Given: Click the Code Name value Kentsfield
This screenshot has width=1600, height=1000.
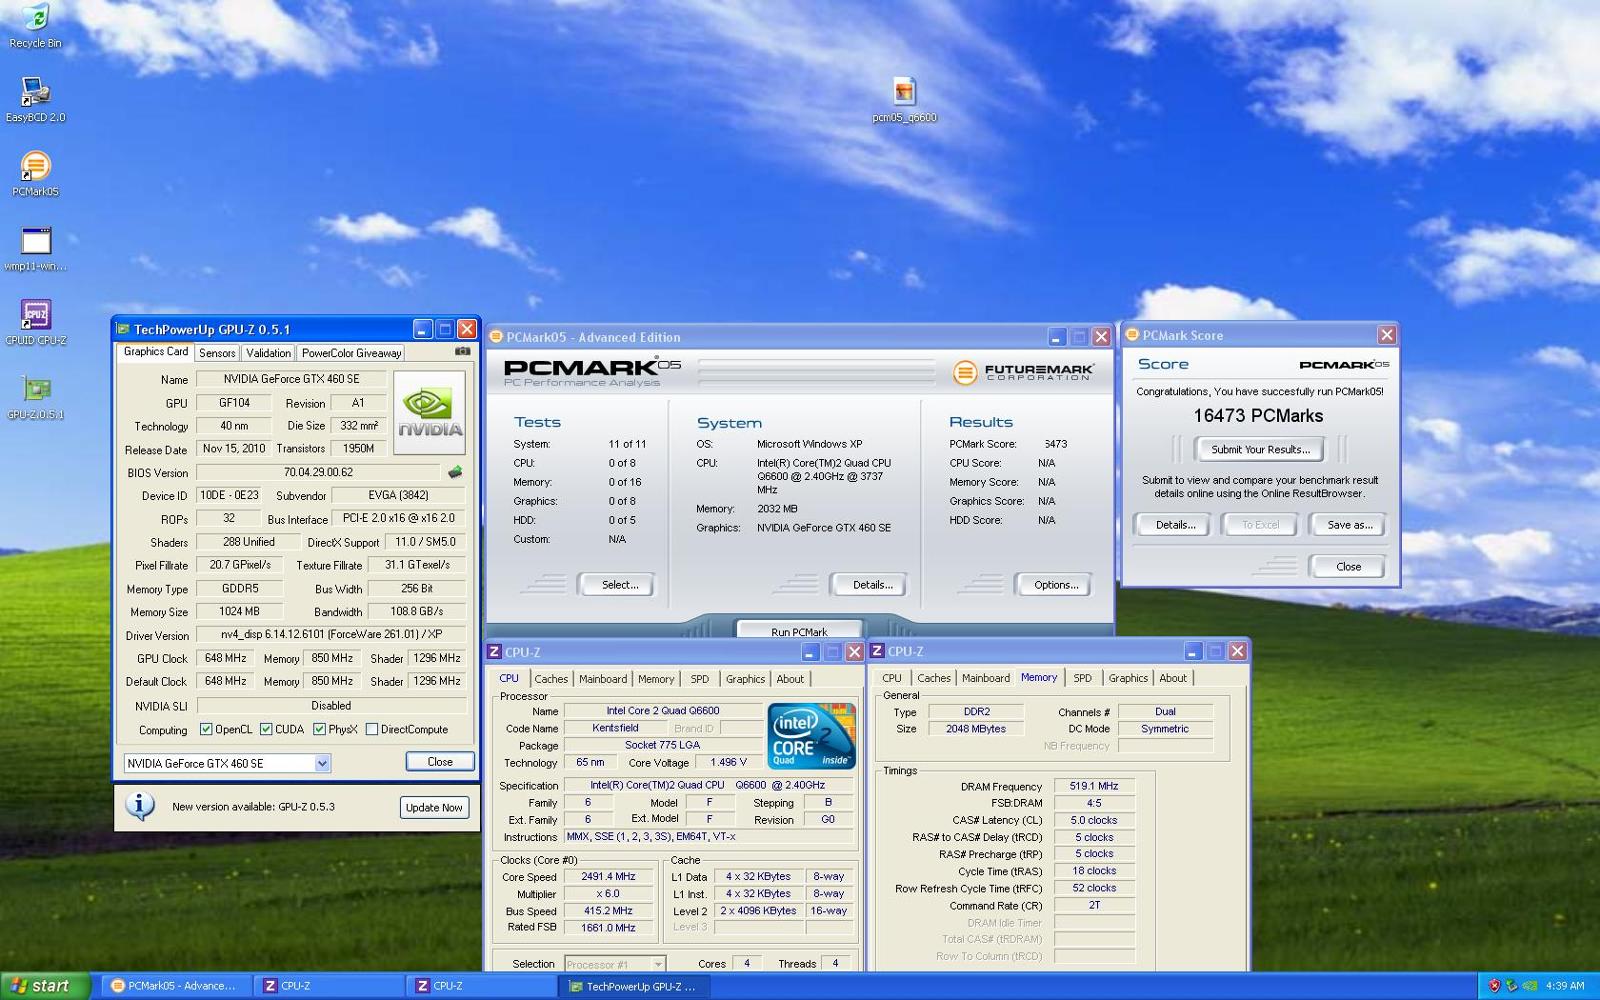Looking at the screenshot, I should pyautogui.click(x=615, y=728).
